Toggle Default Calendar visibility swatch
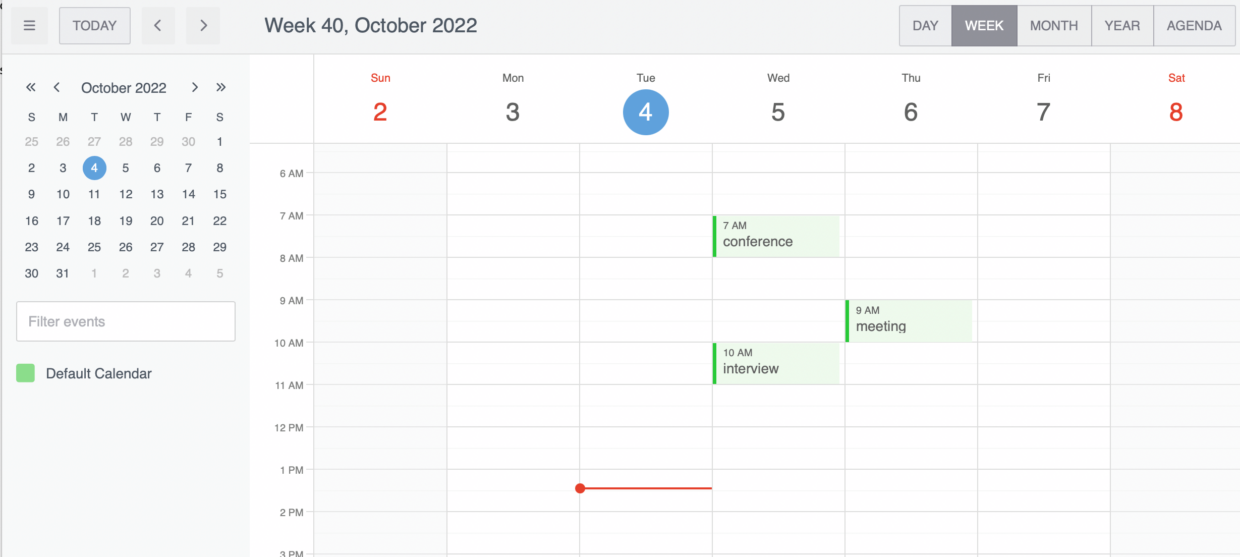Viewport: 1240px width, 557px height. click(x=26, y=373)
